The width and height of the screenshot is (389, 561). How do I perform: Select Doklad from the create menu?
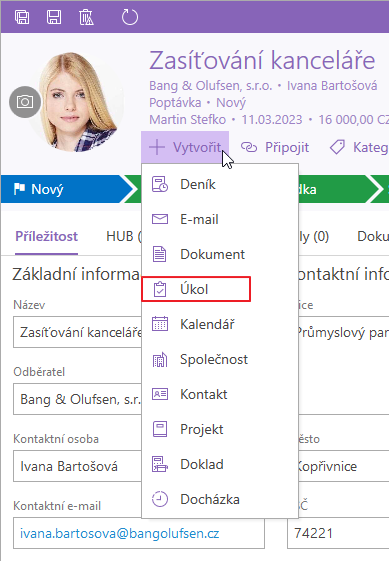(x=220, y=464)
